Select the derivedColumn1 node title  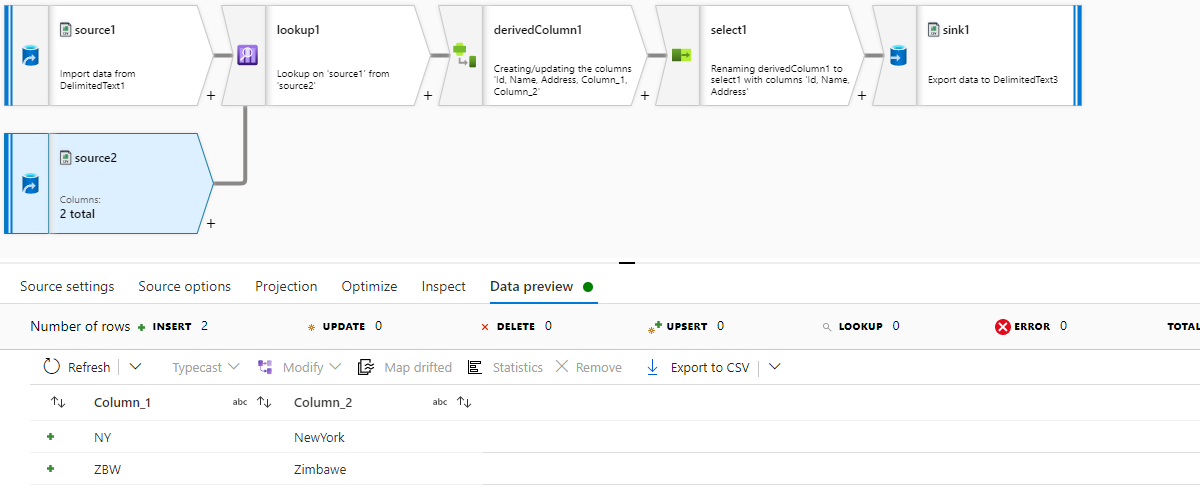pos(538,30)
